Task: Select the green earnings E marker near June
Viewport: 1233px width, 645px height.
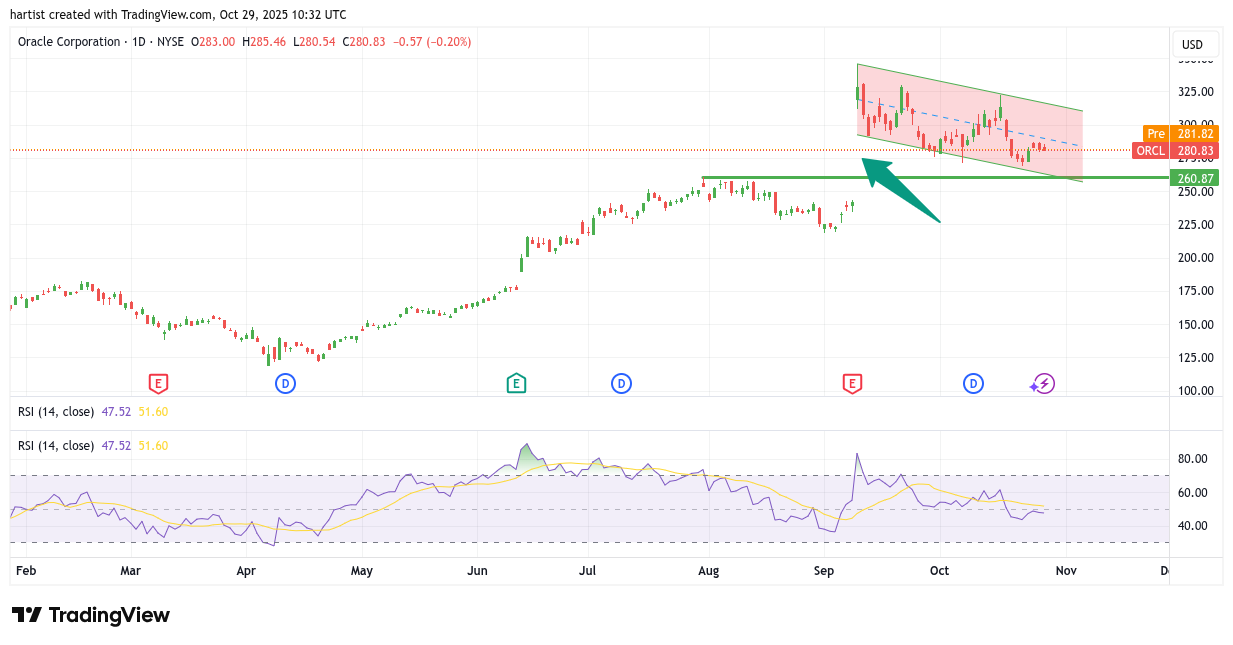Action: coord(516,383)
